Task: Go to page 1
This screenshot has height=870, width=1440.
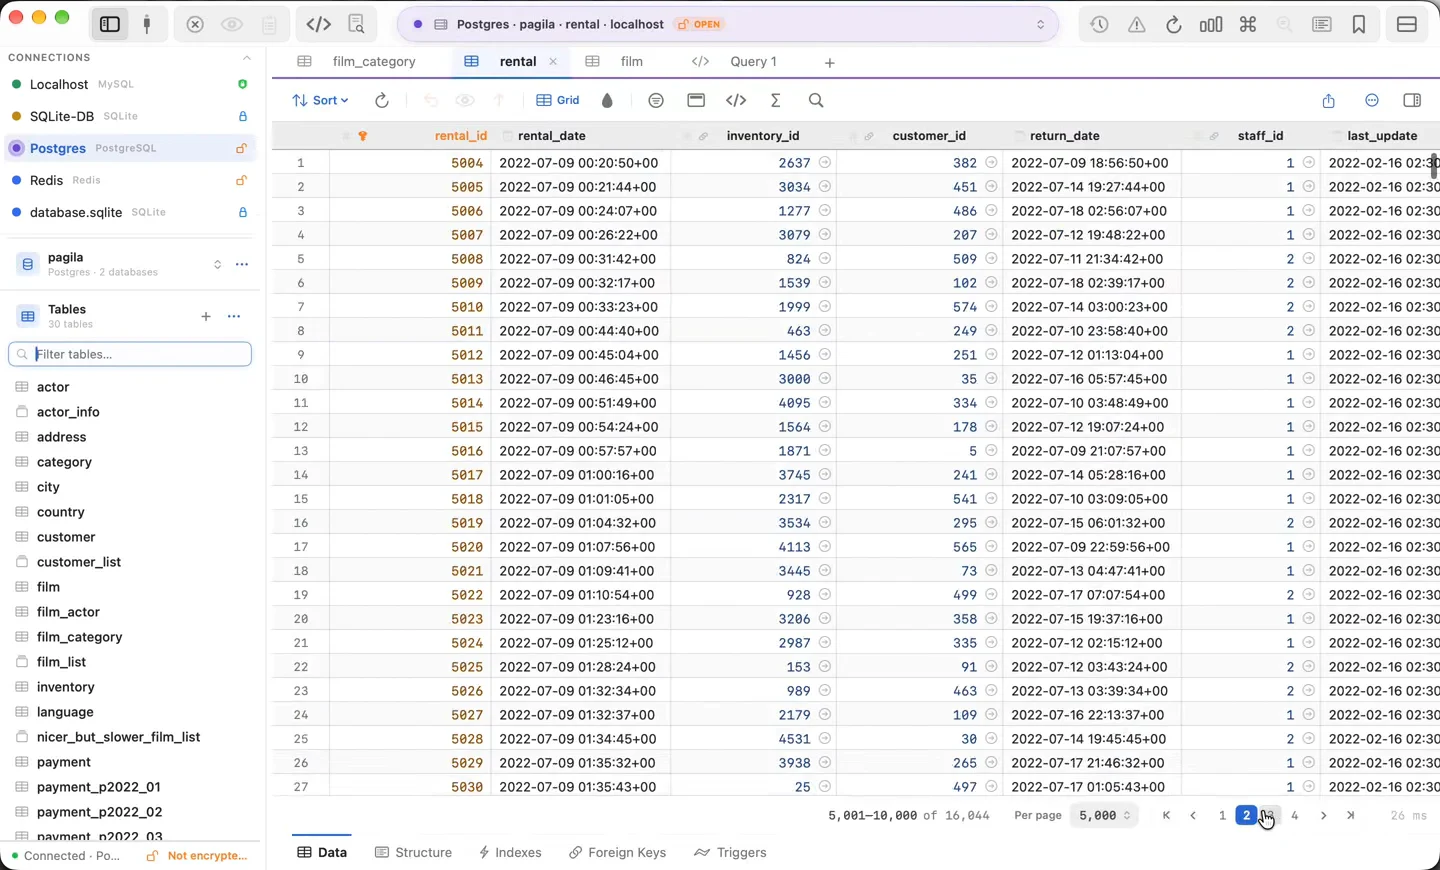Action: [1222, 816]
